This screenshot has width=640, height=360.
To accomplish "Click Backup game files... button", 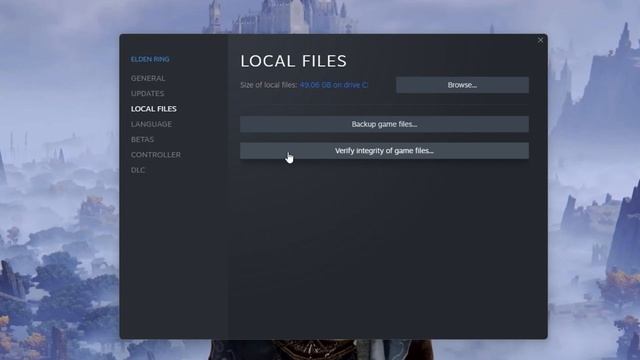I will coord(384,124).
